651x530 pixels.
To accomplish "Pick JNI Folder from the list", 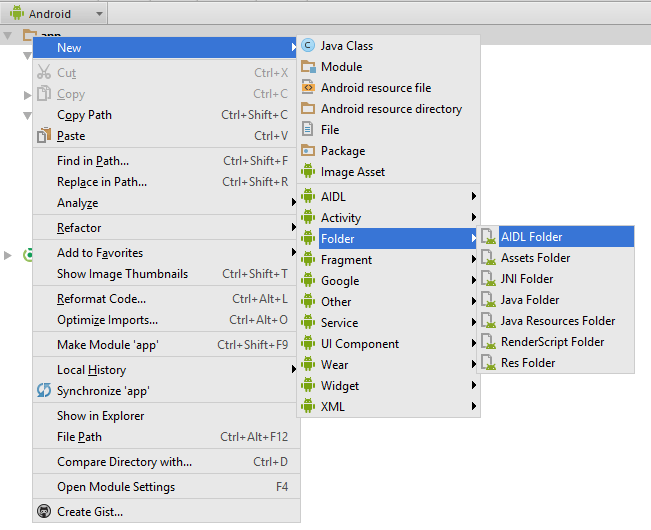I will click(x=527, y=279).
